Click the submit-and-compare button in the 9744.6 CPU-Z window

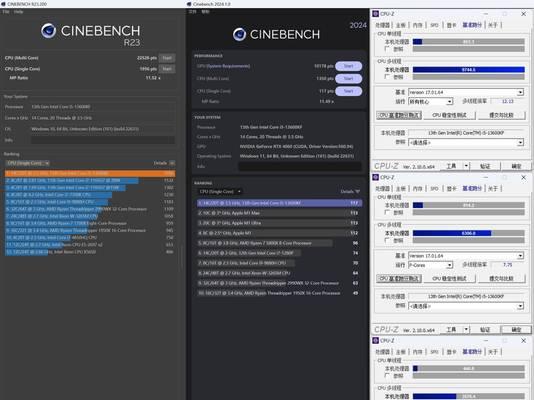click(501, 115)
